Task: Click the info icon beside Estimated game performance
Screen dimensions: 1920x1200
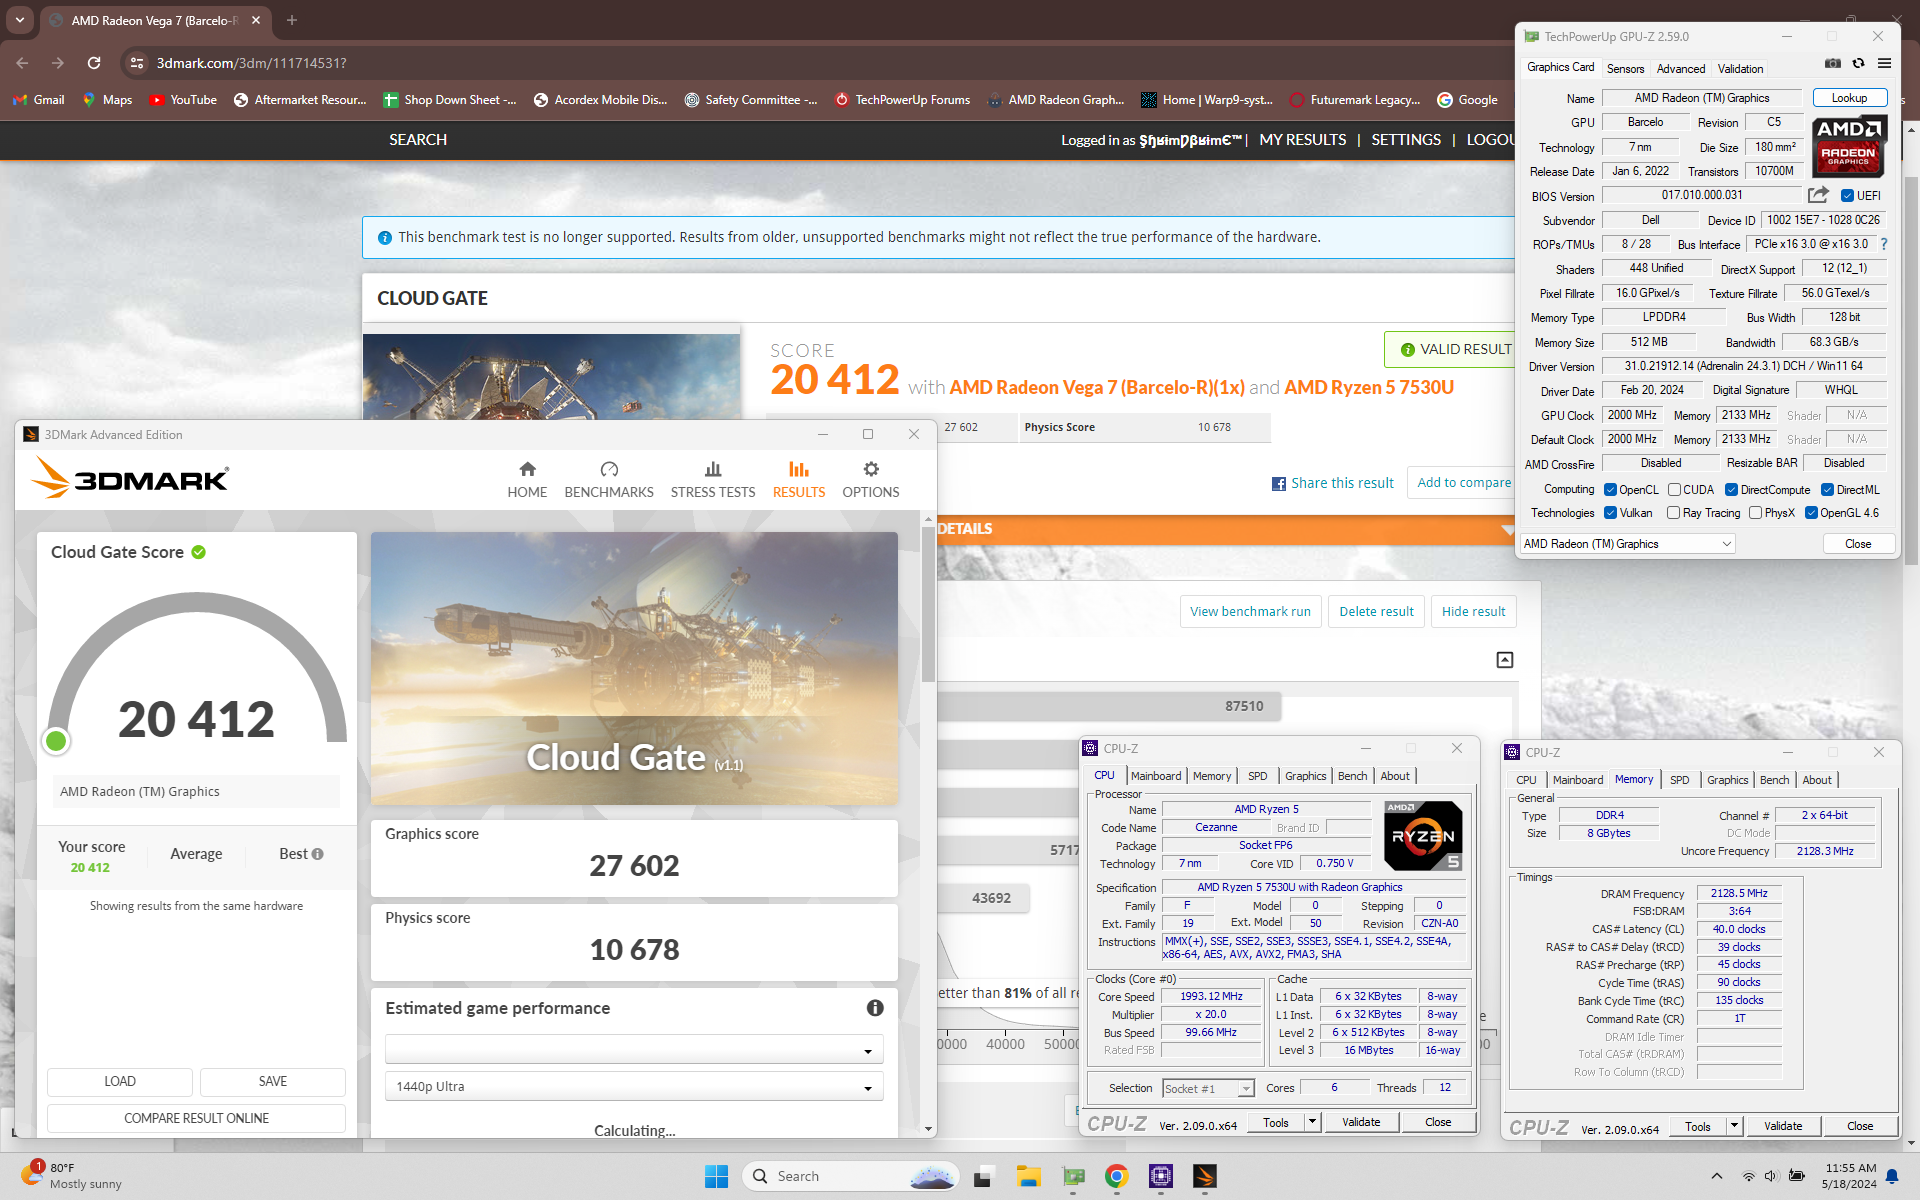Action: click(x=875, y=1008)
